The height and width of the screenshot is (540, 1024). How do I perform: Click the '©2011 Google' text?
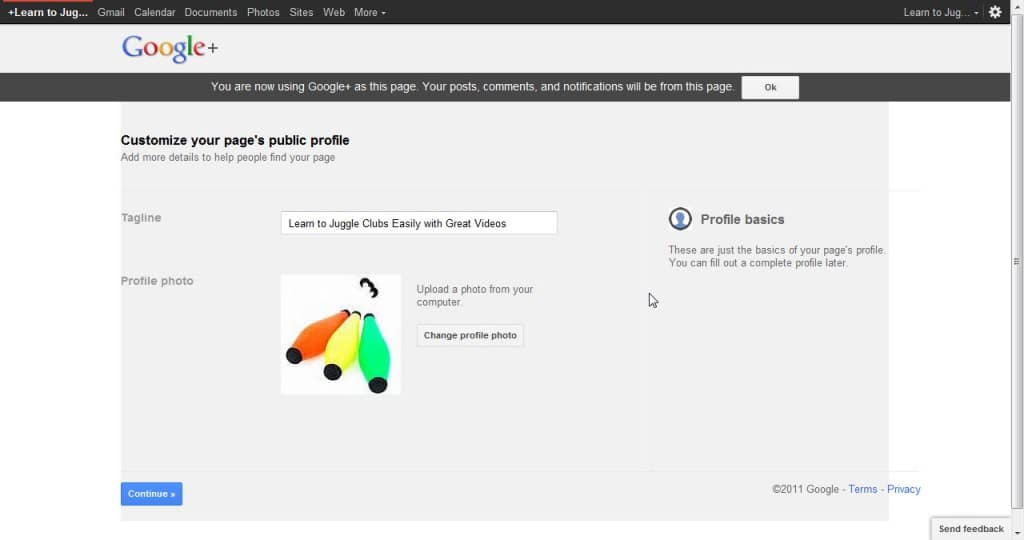[805, 489]
